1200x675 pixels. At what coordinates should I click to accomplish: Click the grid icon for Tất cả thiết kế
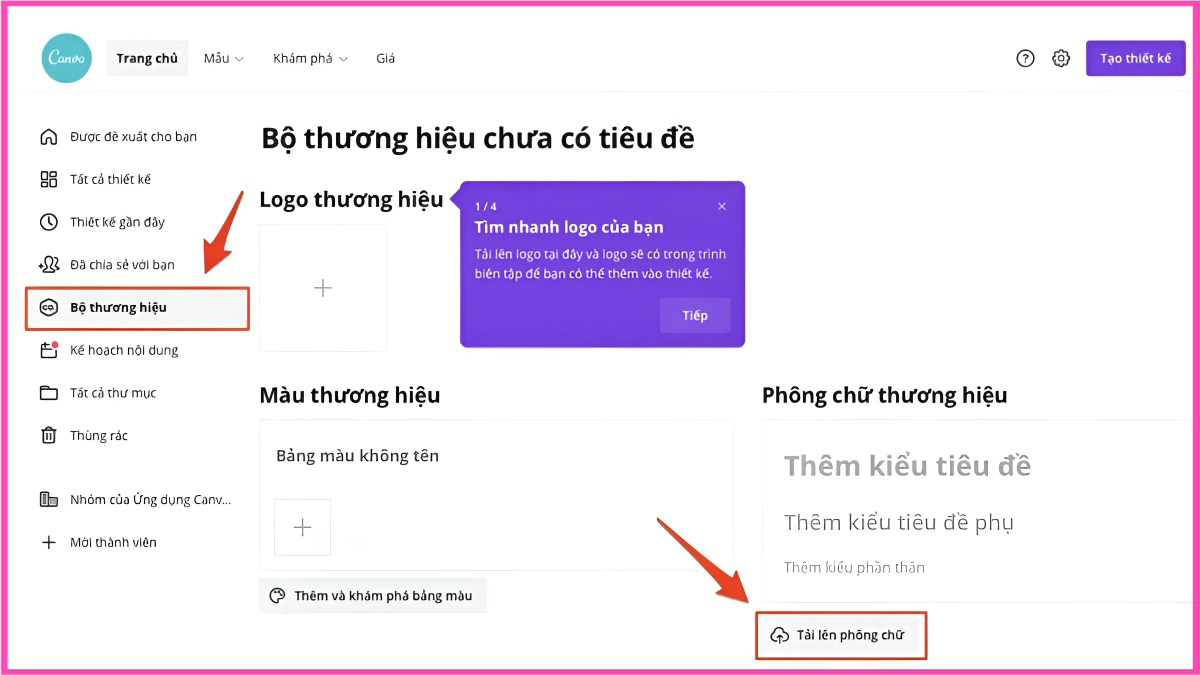pos(48,179)
